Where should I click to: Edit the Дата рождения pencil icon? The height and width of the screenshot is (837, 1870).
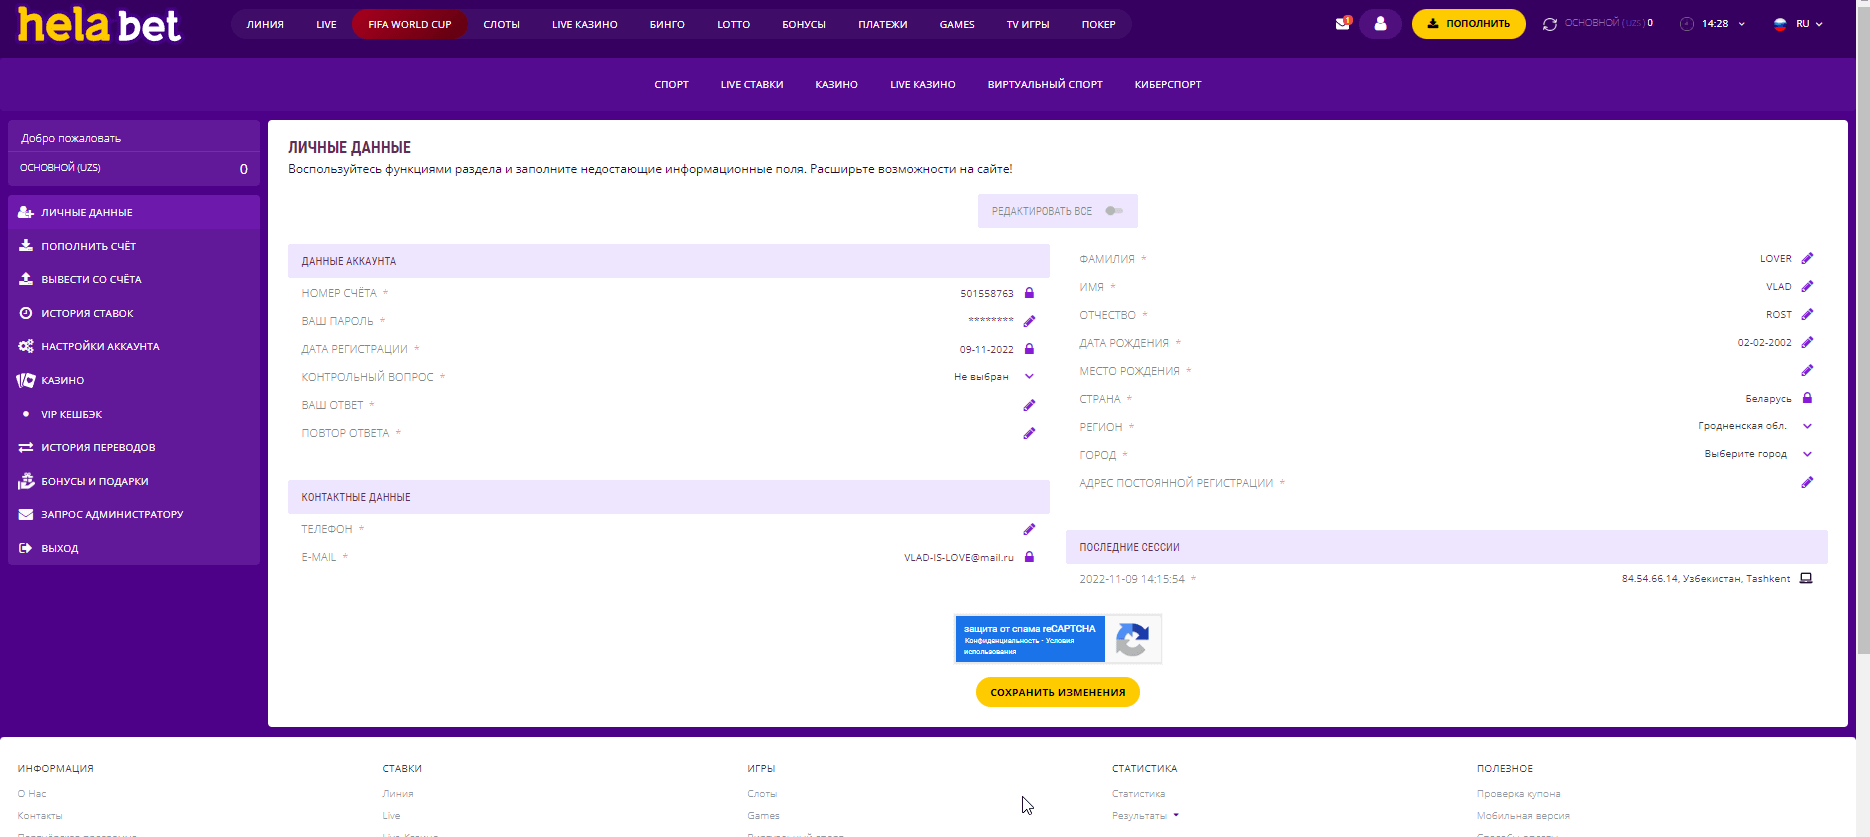pos(1807,342)
